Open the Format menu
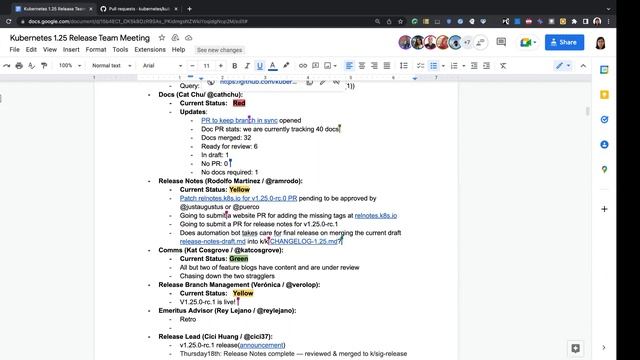Viewport: 640px width, 360px height. 96,49
